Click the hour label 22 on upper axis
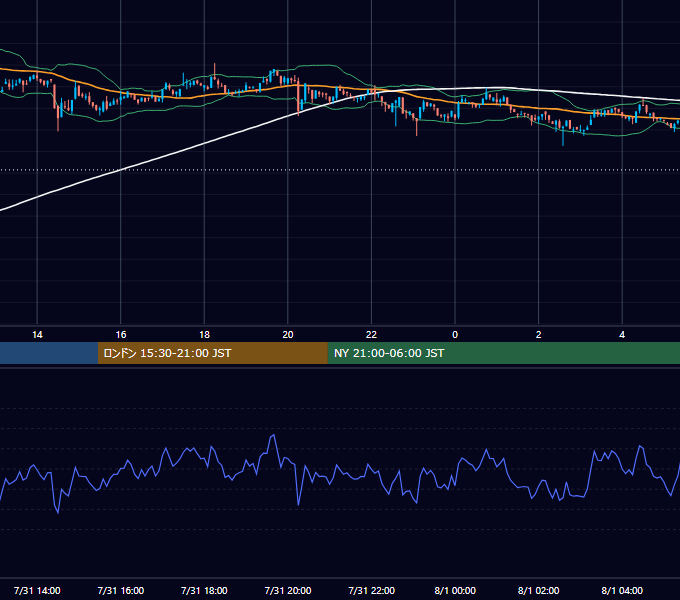680x600 pixels. click(x=371, y=335)
